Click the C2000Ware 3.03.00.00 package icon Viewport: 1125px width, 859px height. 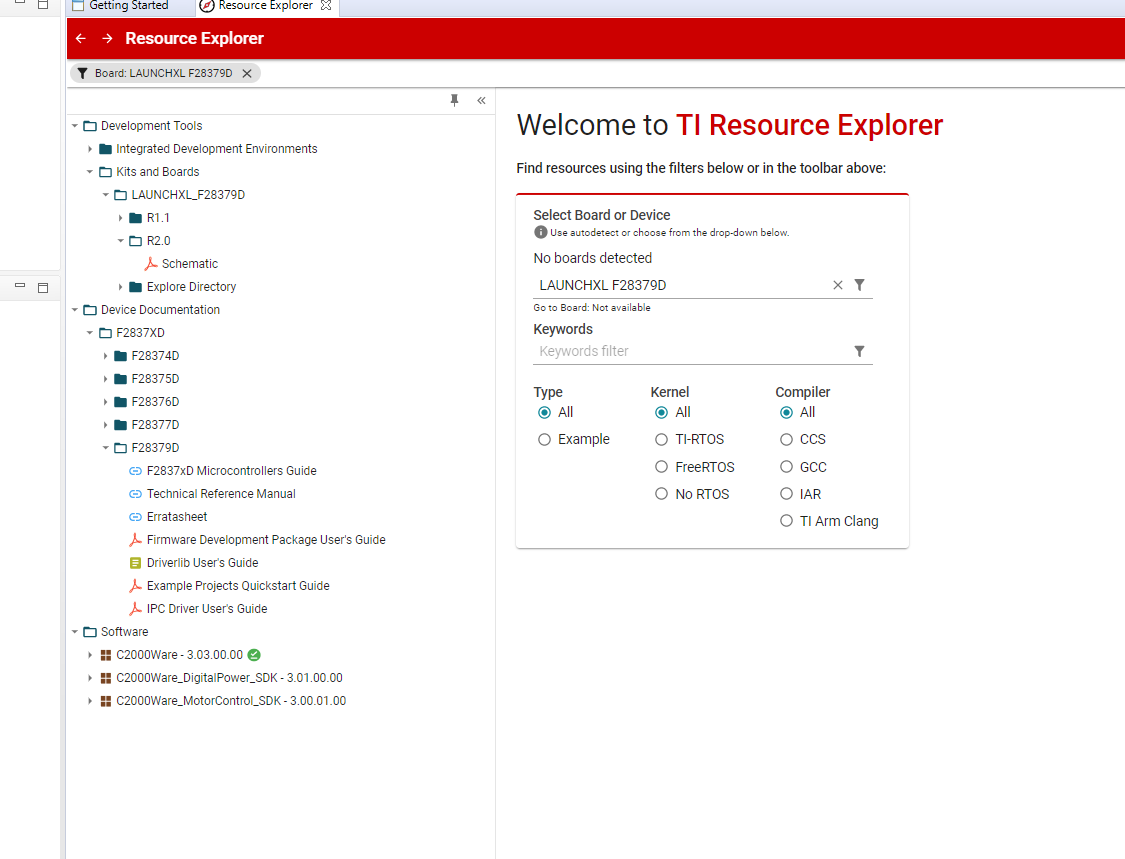click(105, 654)
